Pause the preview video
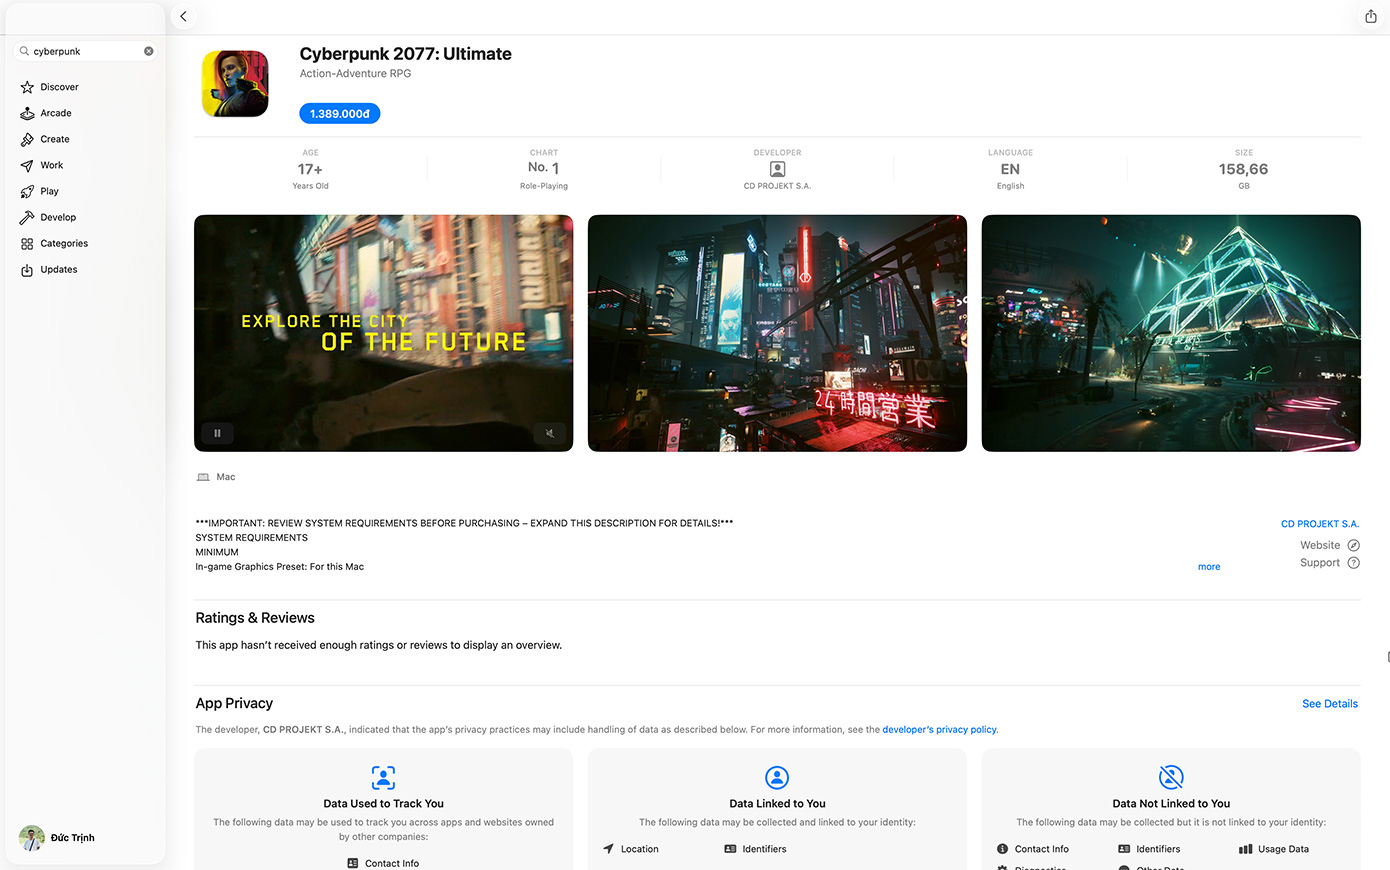 point(217,433)
